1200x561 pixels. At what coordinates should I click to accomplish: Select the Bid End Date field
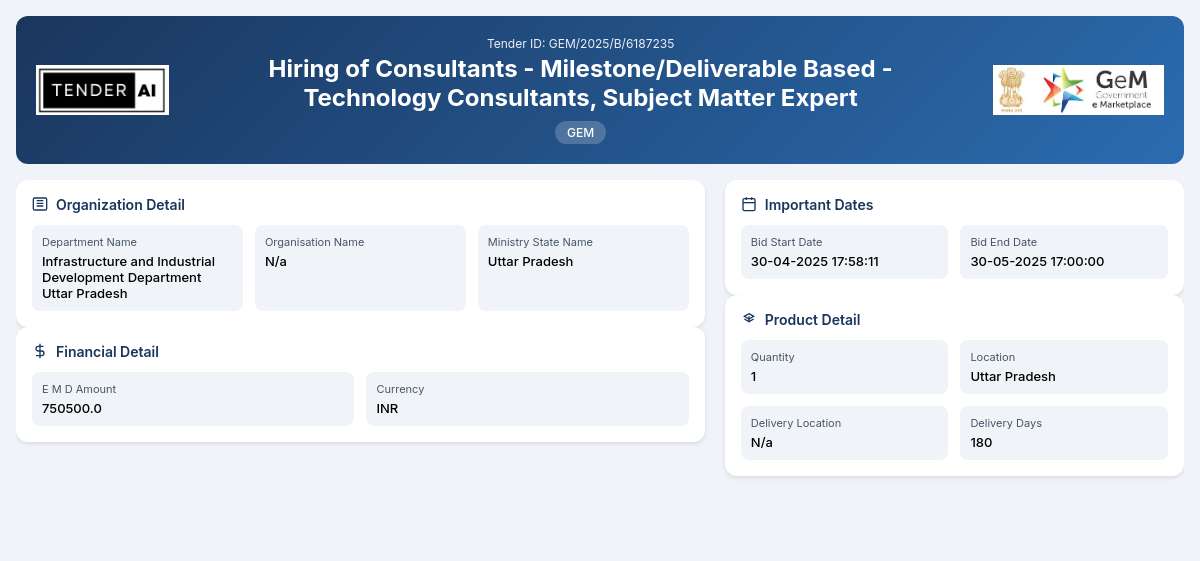[x=1064, y=252]
